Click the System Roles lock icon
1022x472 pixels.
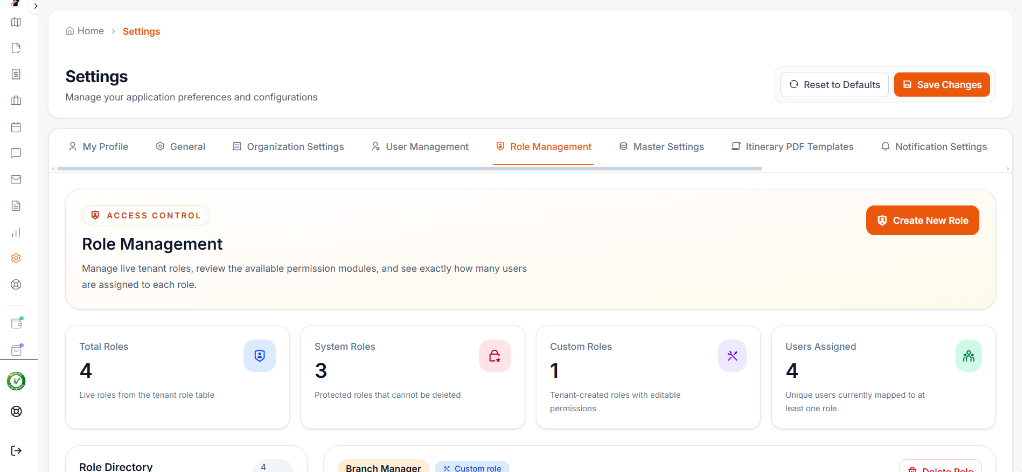(495, 356)
